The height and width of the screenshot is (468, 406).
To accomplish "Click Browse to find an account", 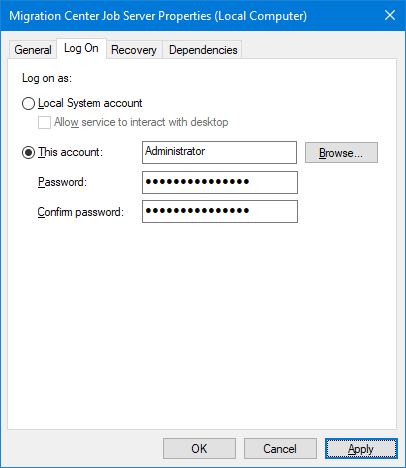I will (x=341, y=153).
